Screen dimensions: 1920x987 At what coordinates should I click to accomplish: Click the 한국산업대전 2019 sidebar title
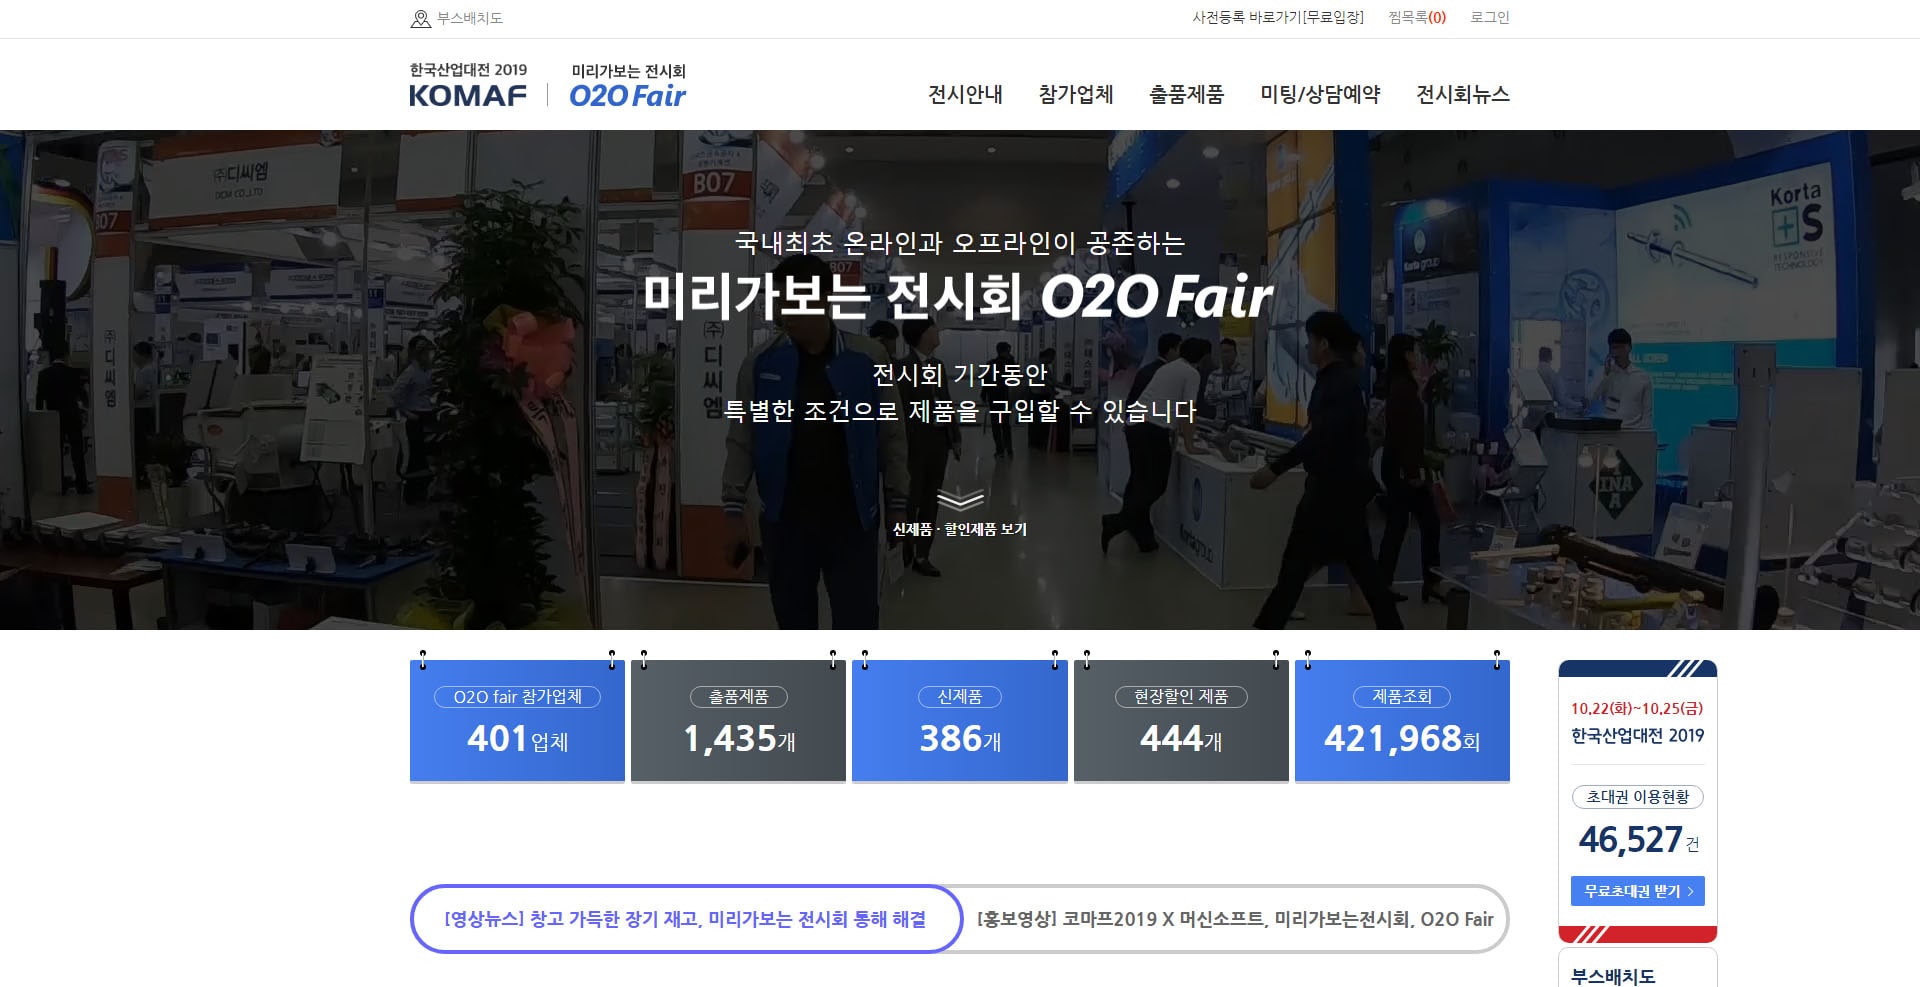(1638, 736)
